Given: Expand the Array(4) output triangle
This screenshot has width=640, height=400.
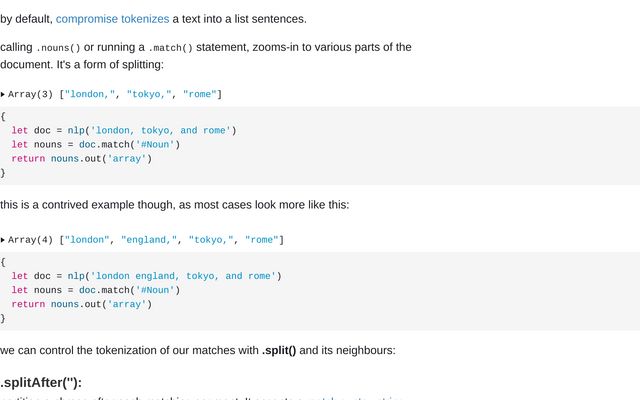Looking at the screenshot, I should [3, 240].
